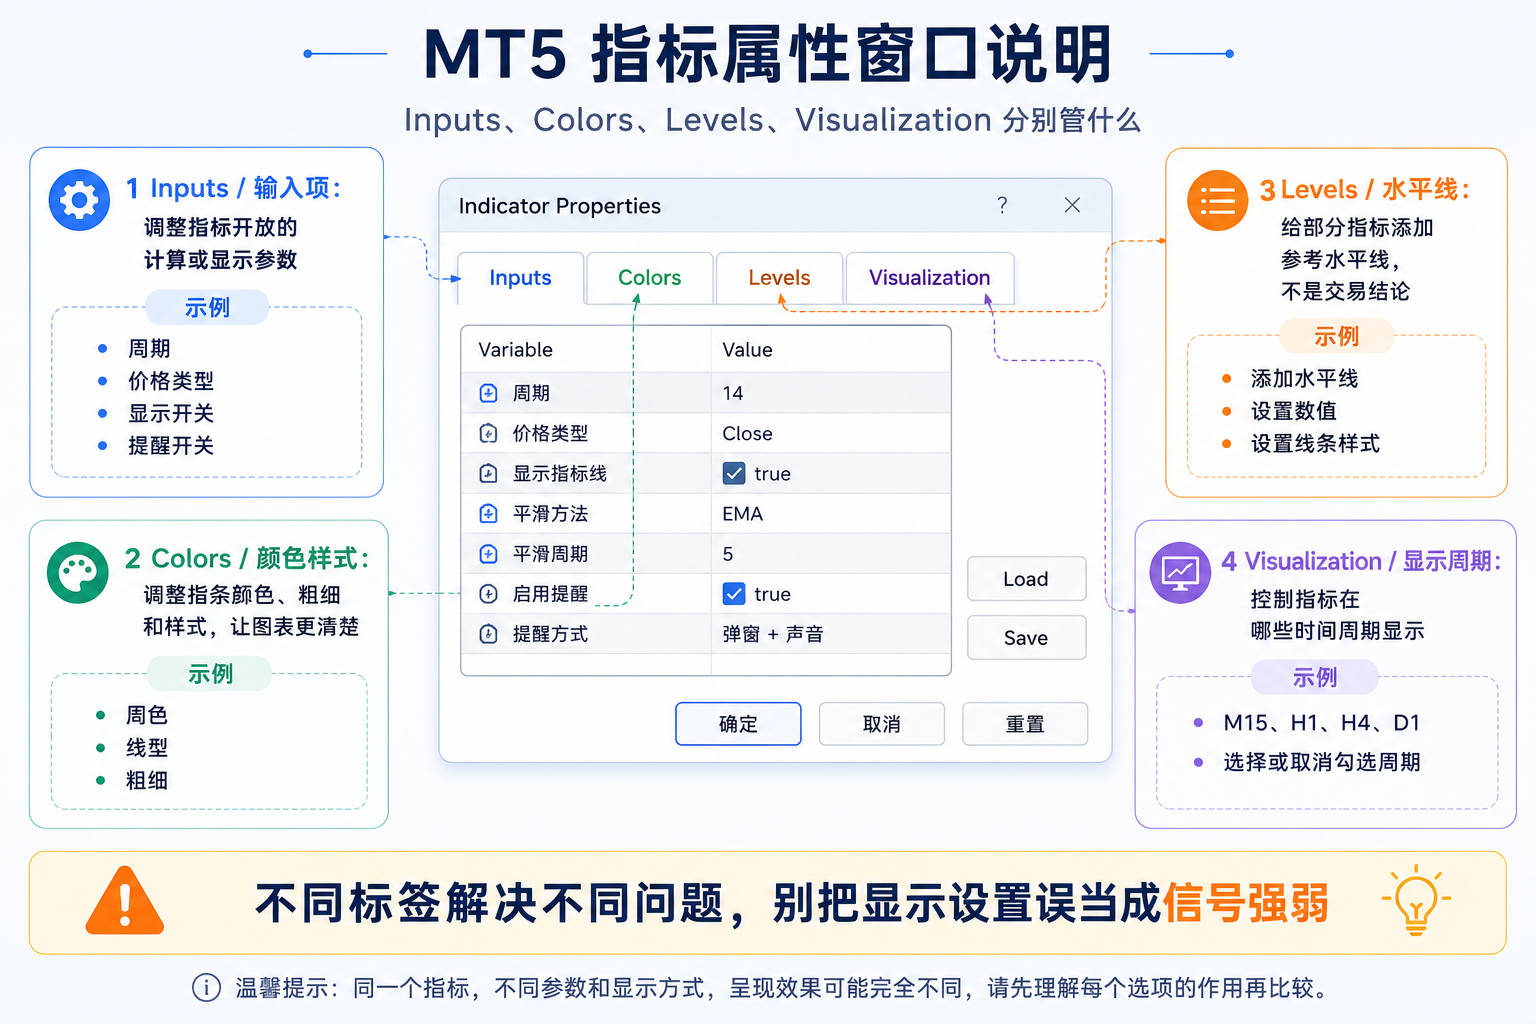Select the 价格类型 variable name in table
Viewport: 1536px width, 1024px height.
click(550, 433)
